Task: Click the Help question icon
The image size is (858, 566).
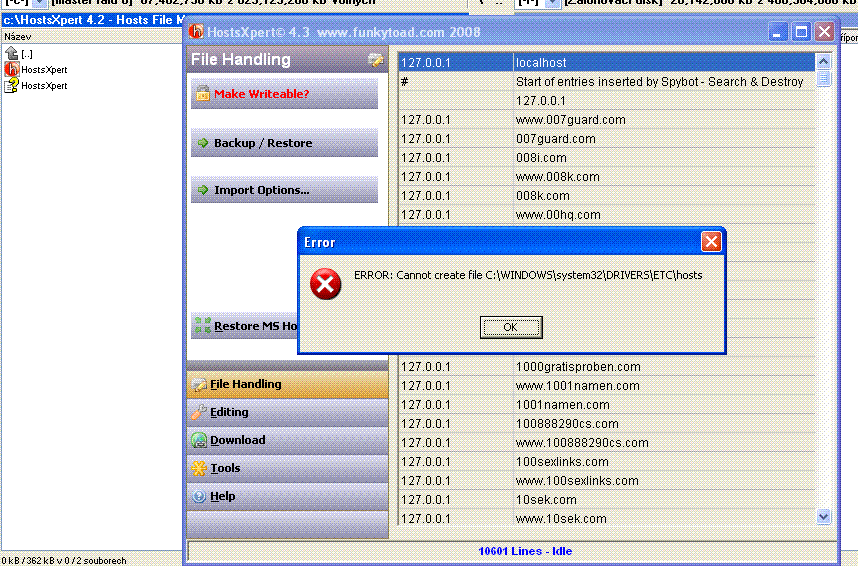Action: (x=199, y=496)
